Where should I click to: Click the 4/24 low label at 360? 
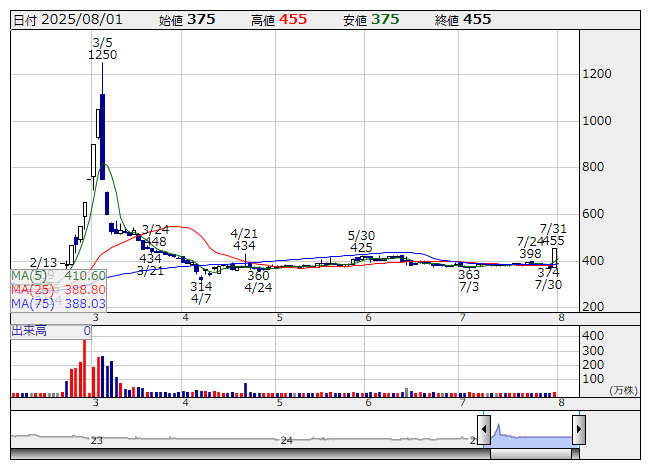coord(258,281)
